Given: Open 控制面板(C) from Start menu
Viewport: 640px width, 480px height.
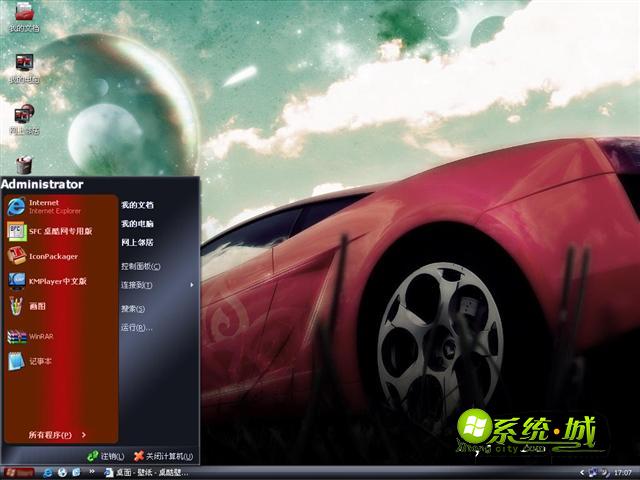Looking at the screenshot, I should [x=140, y=267].
